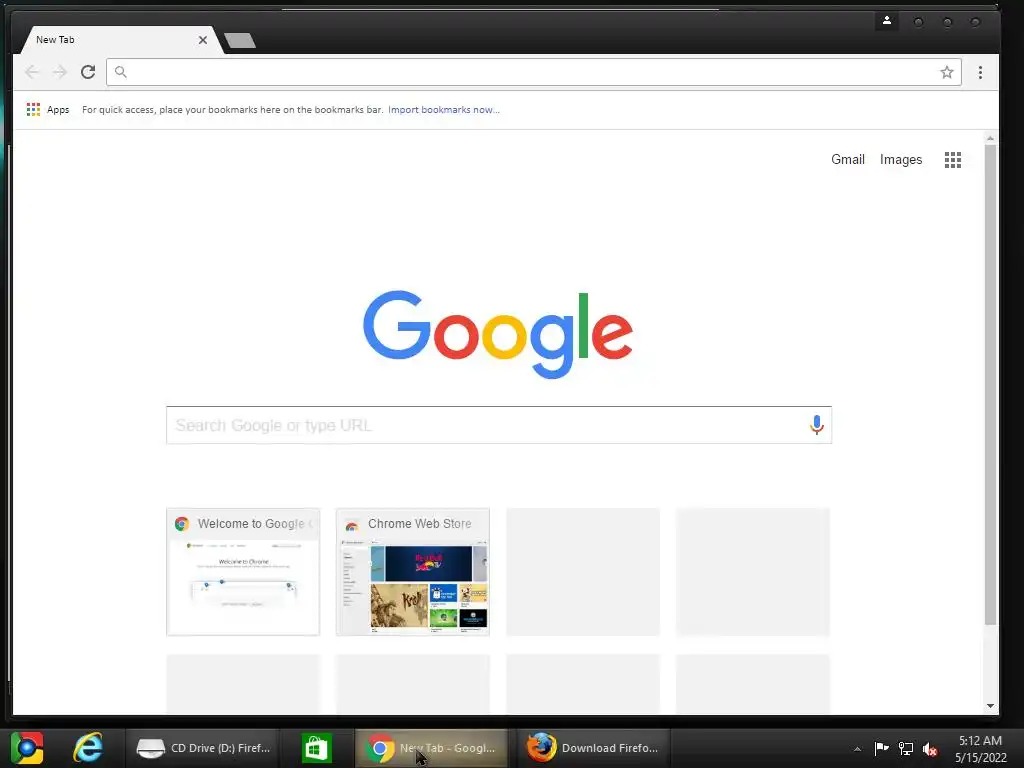Start voice search with the microphone icon

pyautogui.click(x=816, y=425)
